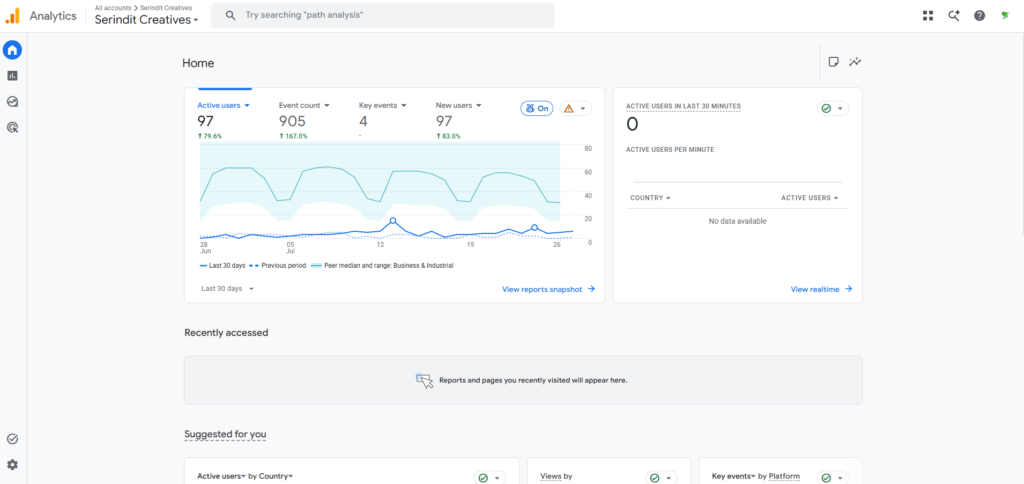Toggle the benchmarking On button

(x=537, y=108)
